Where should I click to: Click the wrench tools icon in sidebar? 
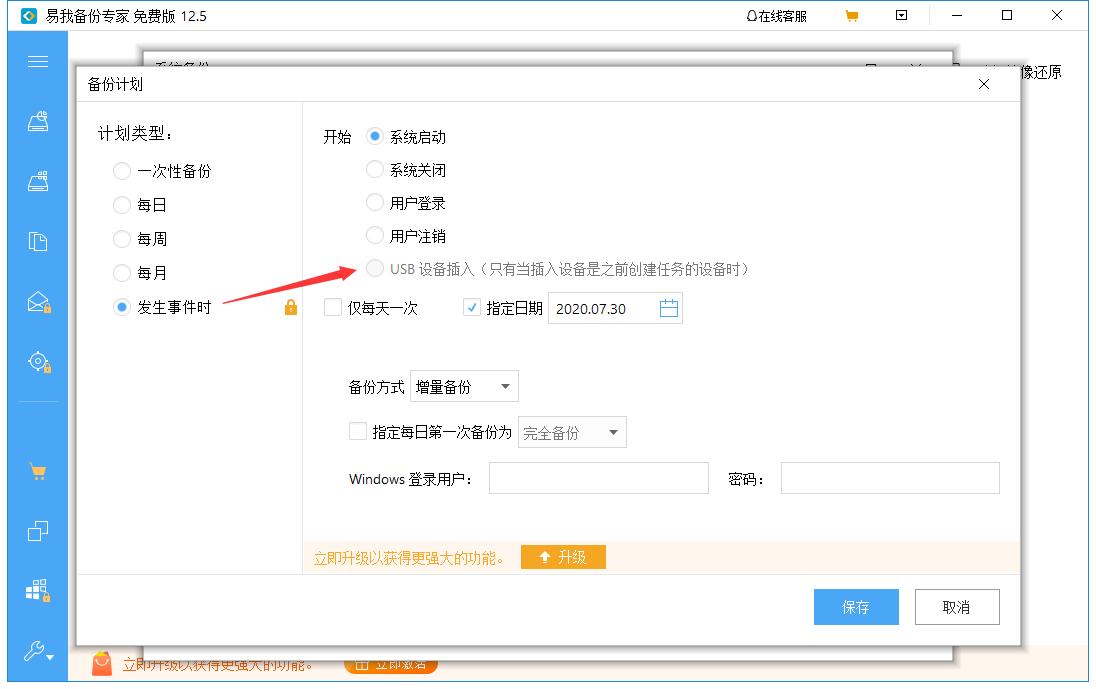(37, 649)
